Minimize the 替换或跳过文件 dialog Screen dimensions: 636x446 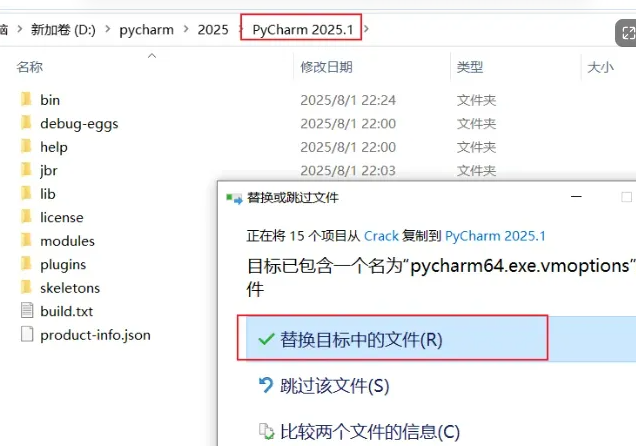pyautogui.click(x=576, y=197)
